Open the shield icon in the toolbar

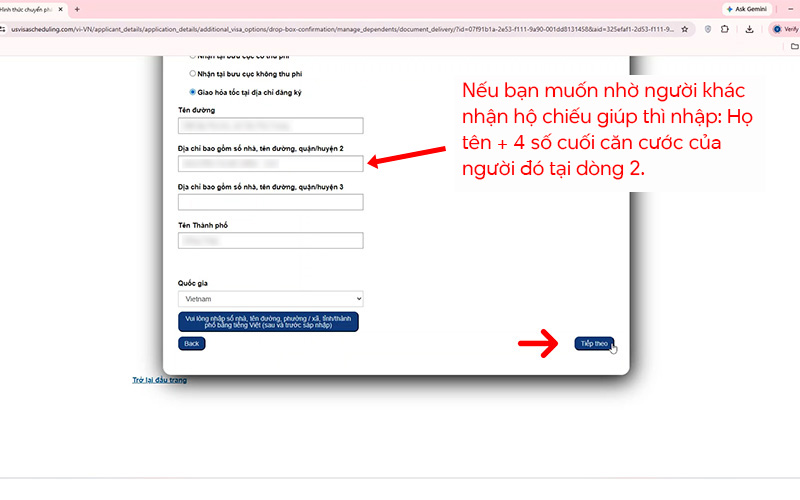(708, 30)
